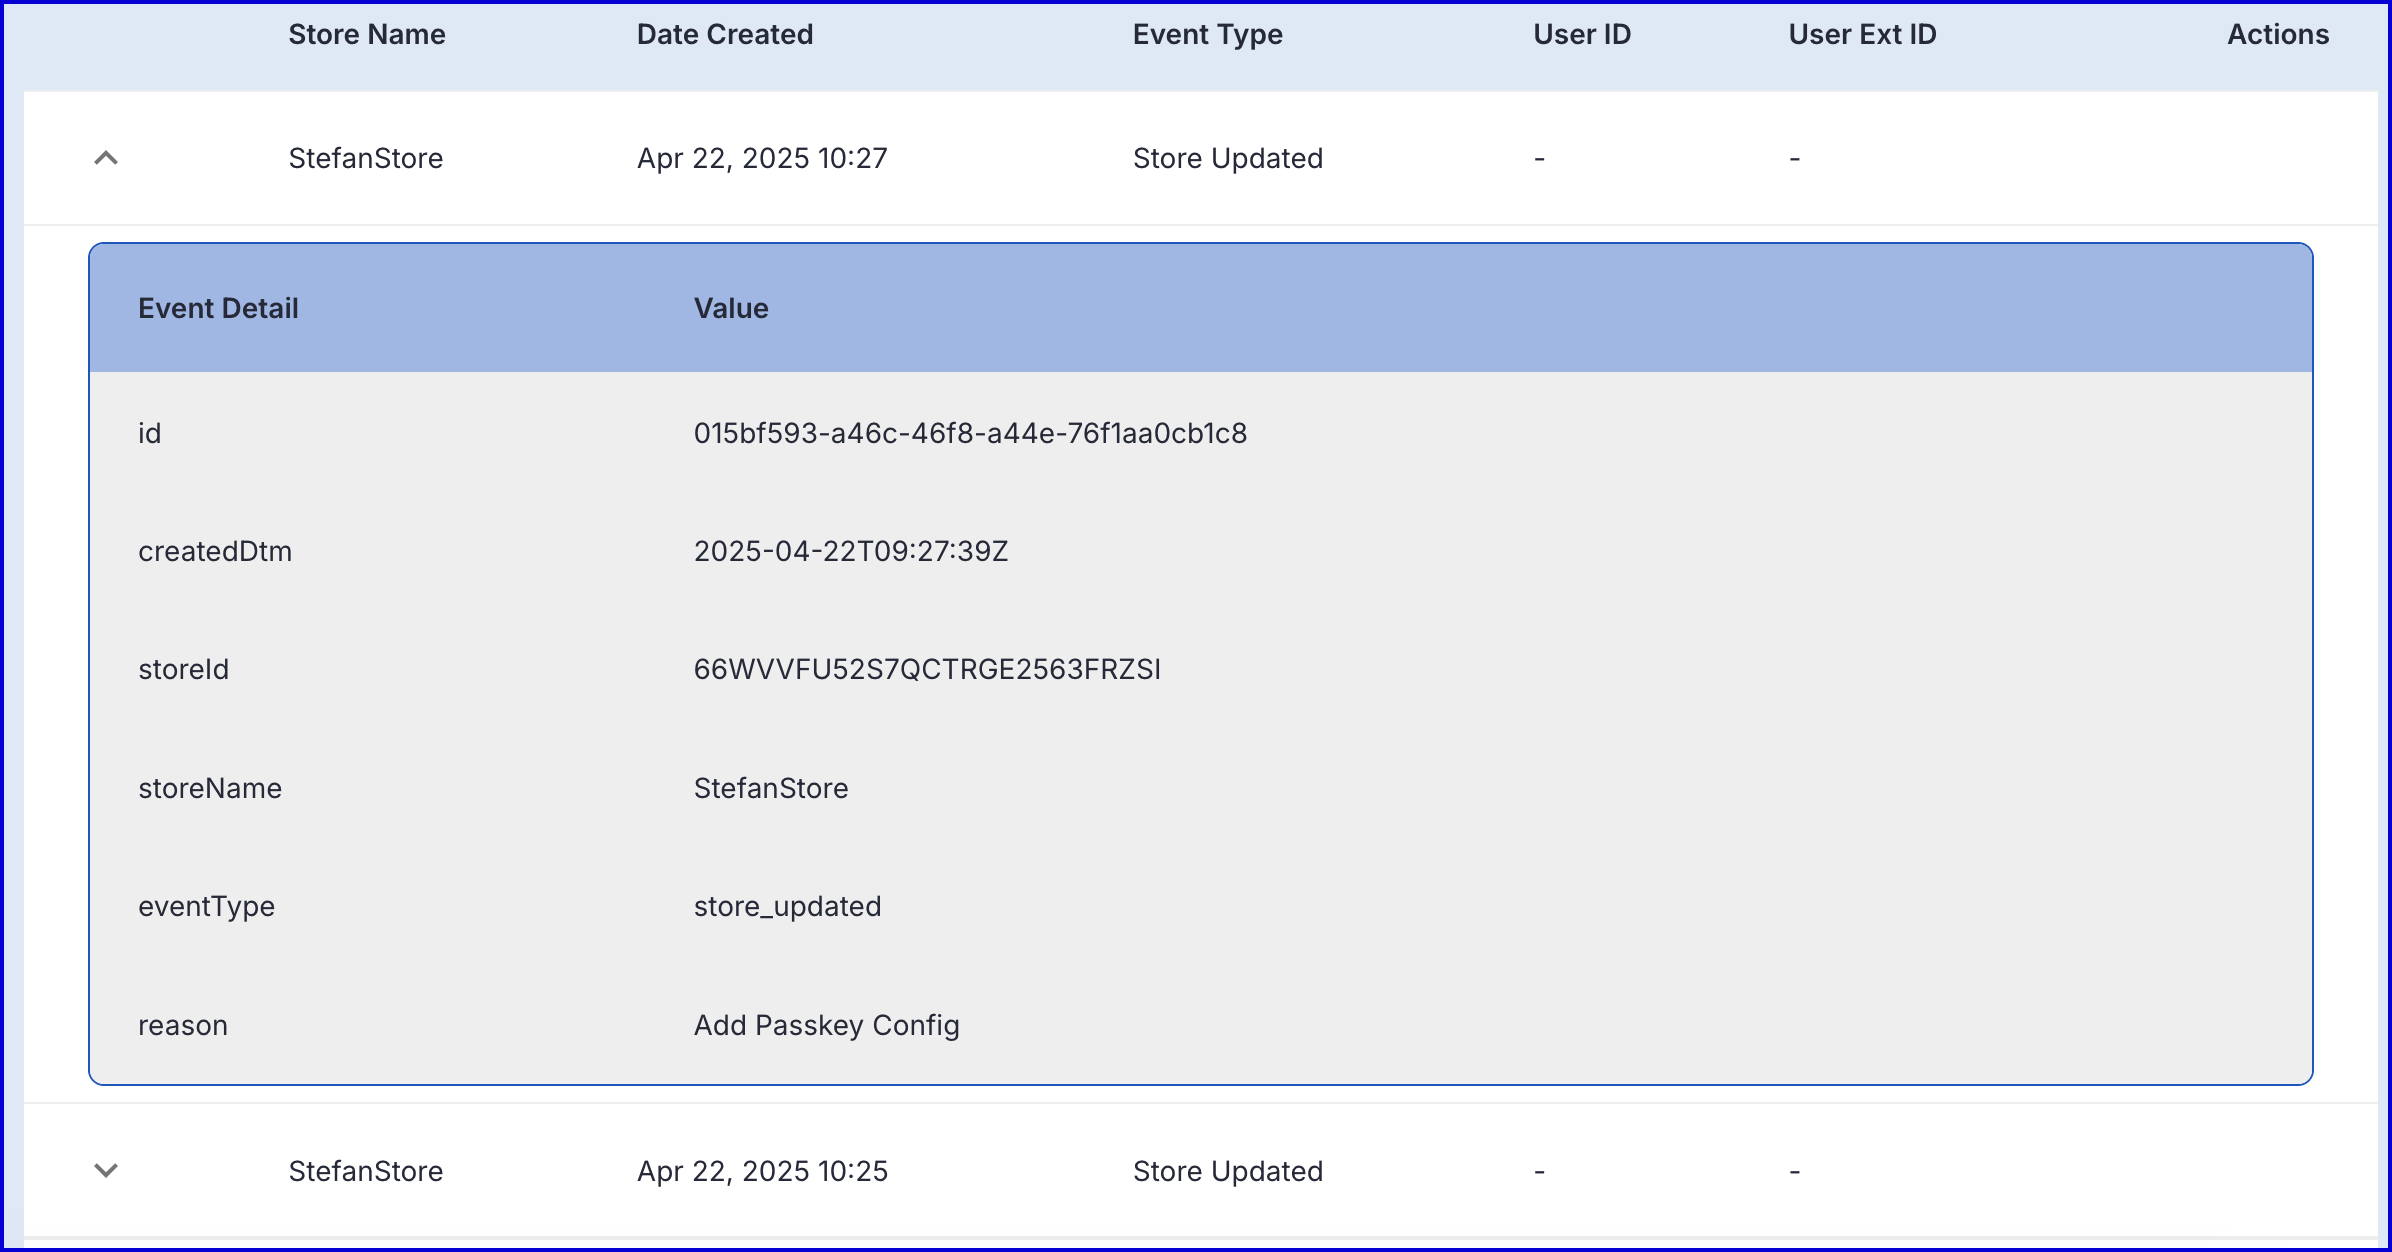Click the User Ext ID column header

pos(1862,34)
